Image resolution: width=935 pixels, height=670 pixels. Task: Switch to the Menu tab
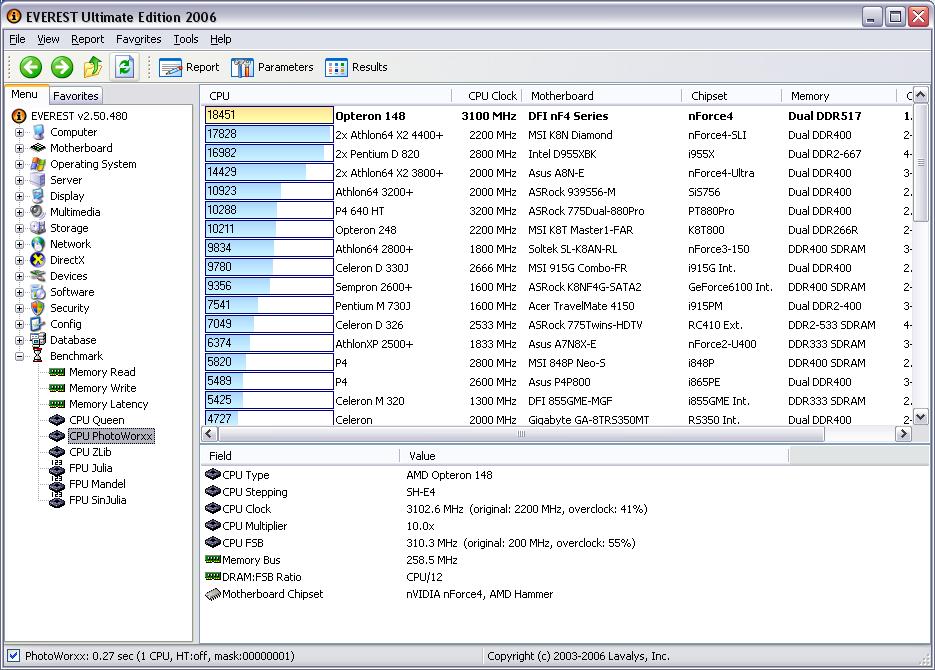tap(24, 94)
